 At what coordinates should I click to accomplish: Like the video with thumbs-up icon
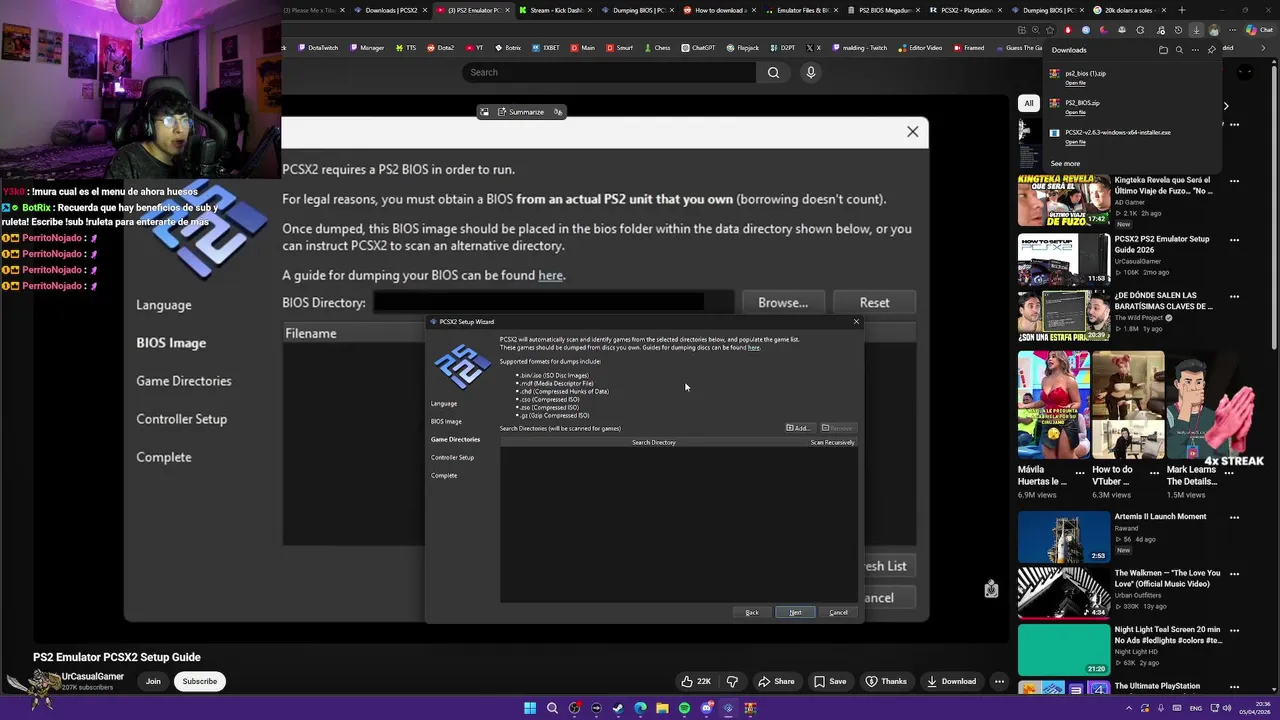coord(695,681)
